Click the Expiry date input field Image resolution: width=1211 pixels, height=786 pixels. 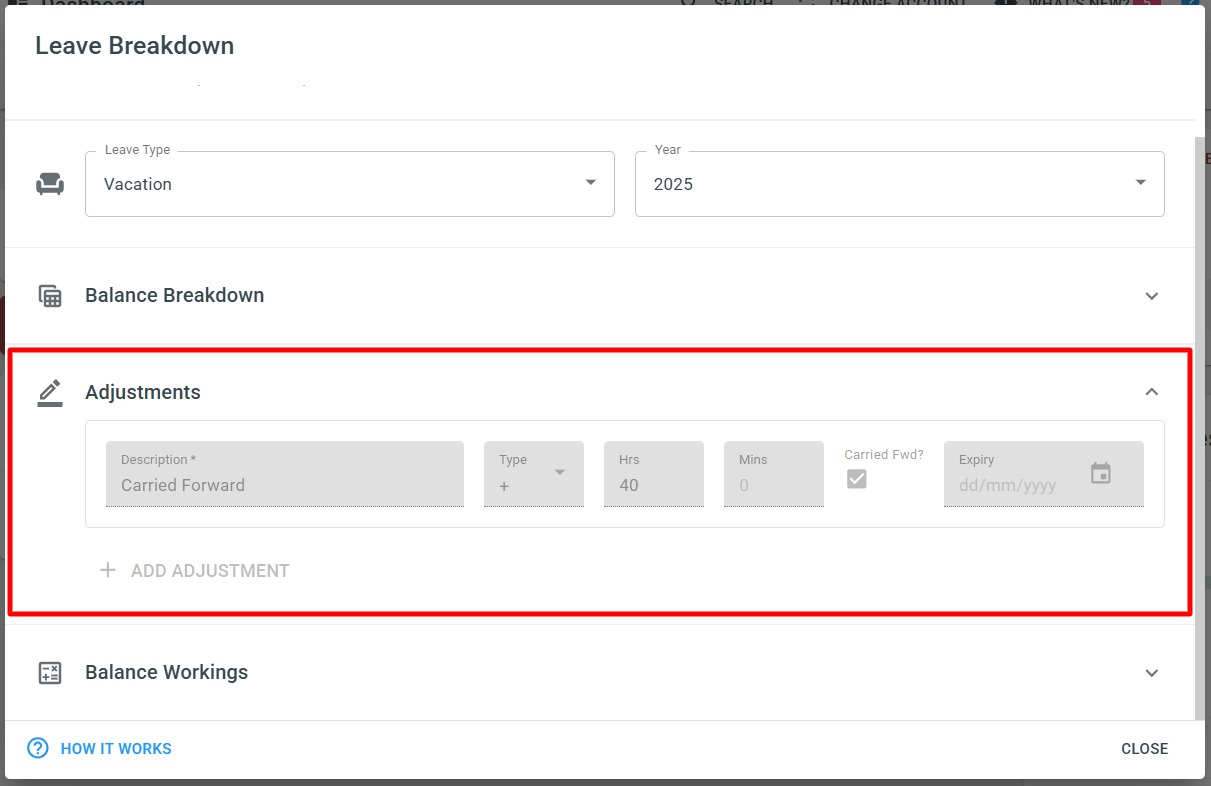point(1010,485)
